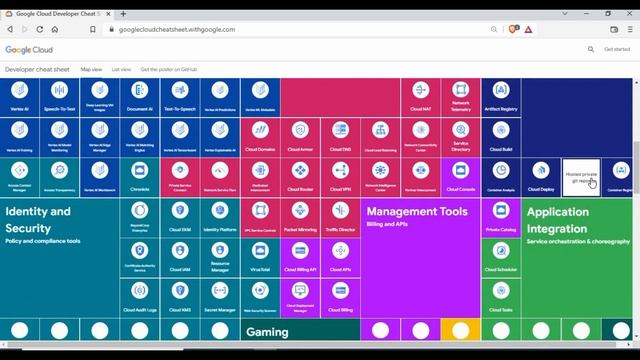Viewport: 640px width, 360px height.
Task: Open the Cloud Domains tile
Action: (x=260, y=138)
